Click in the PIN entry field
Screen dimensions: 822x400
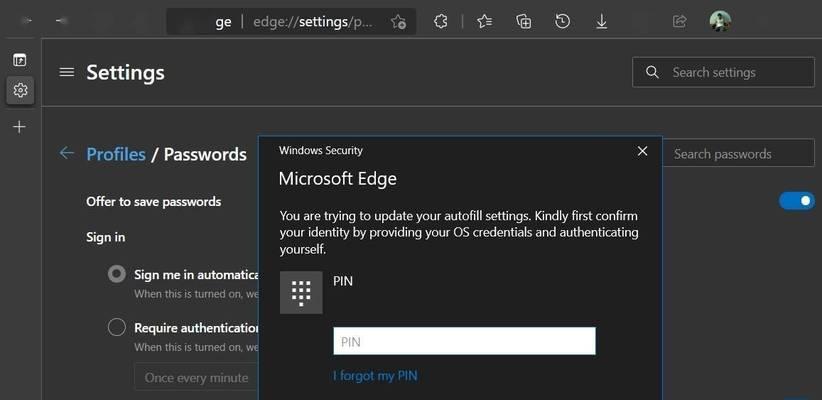464,341
